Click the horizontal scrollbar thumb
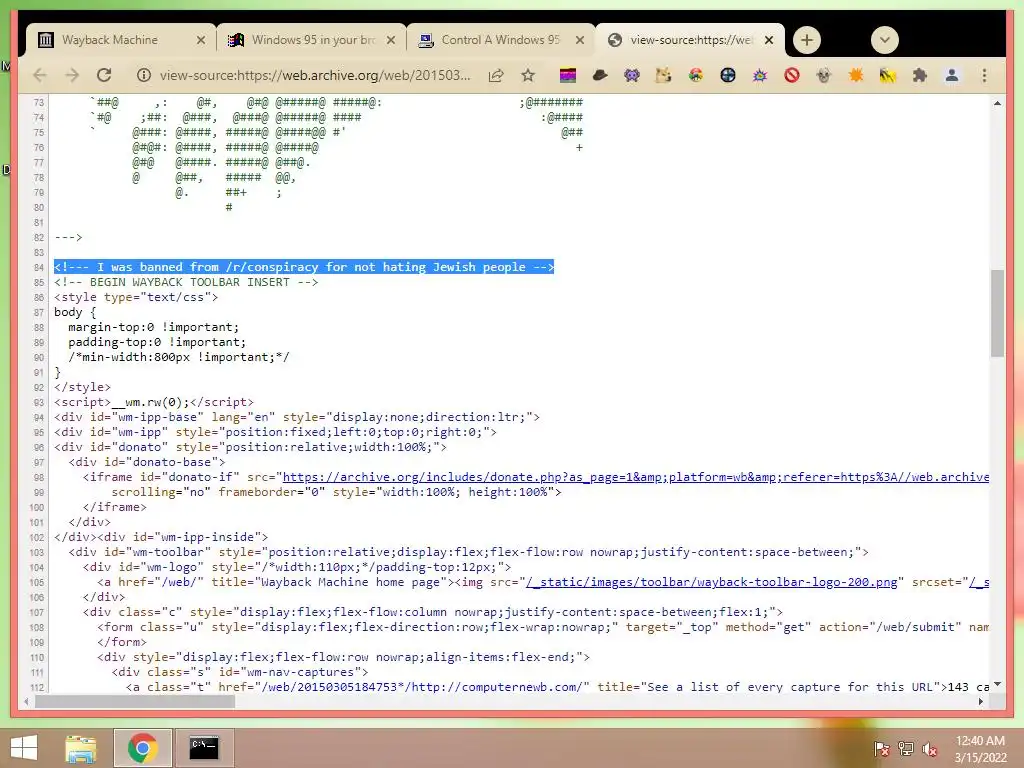Viewport: 1024px width, 768px height. [x=135, y=701]
